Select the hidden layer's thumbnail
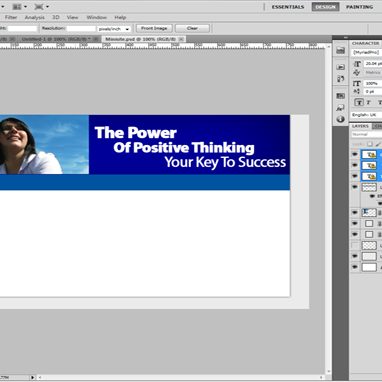Image resolution: width=382 pixels, height=382 pixels. coord(369,245)
